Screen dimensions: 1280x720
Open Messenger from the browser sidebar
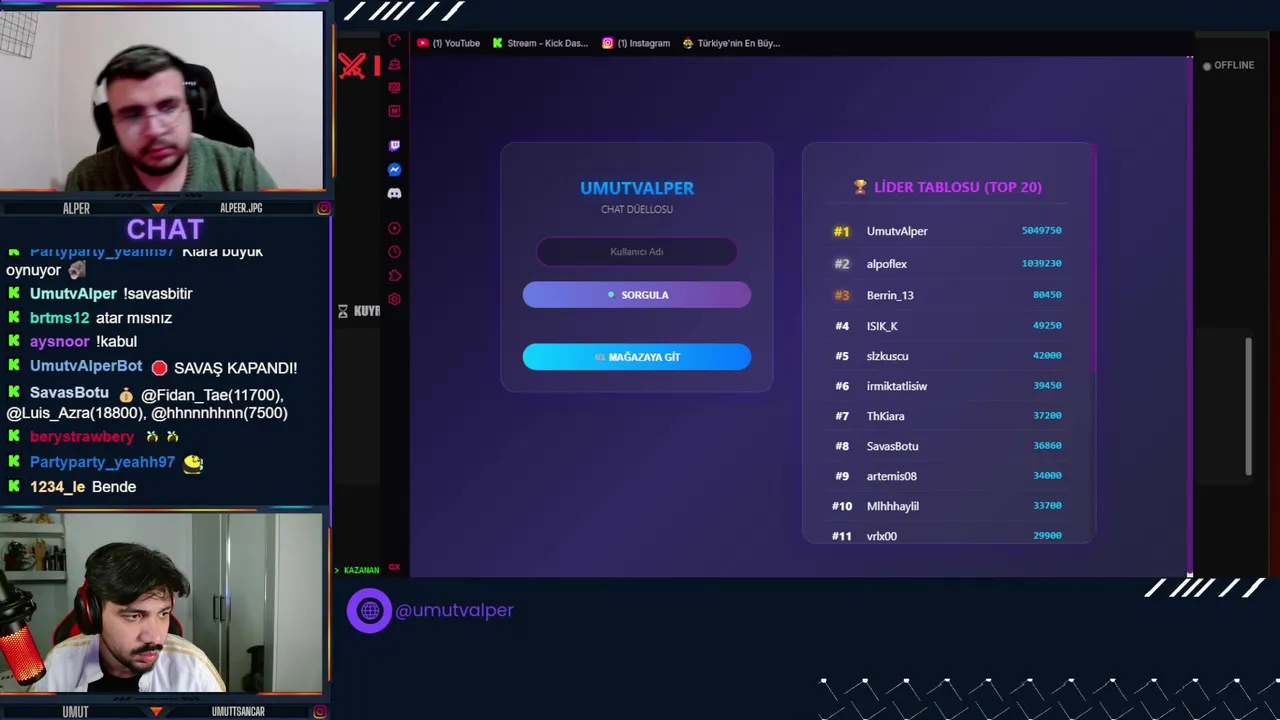(394, 170)
